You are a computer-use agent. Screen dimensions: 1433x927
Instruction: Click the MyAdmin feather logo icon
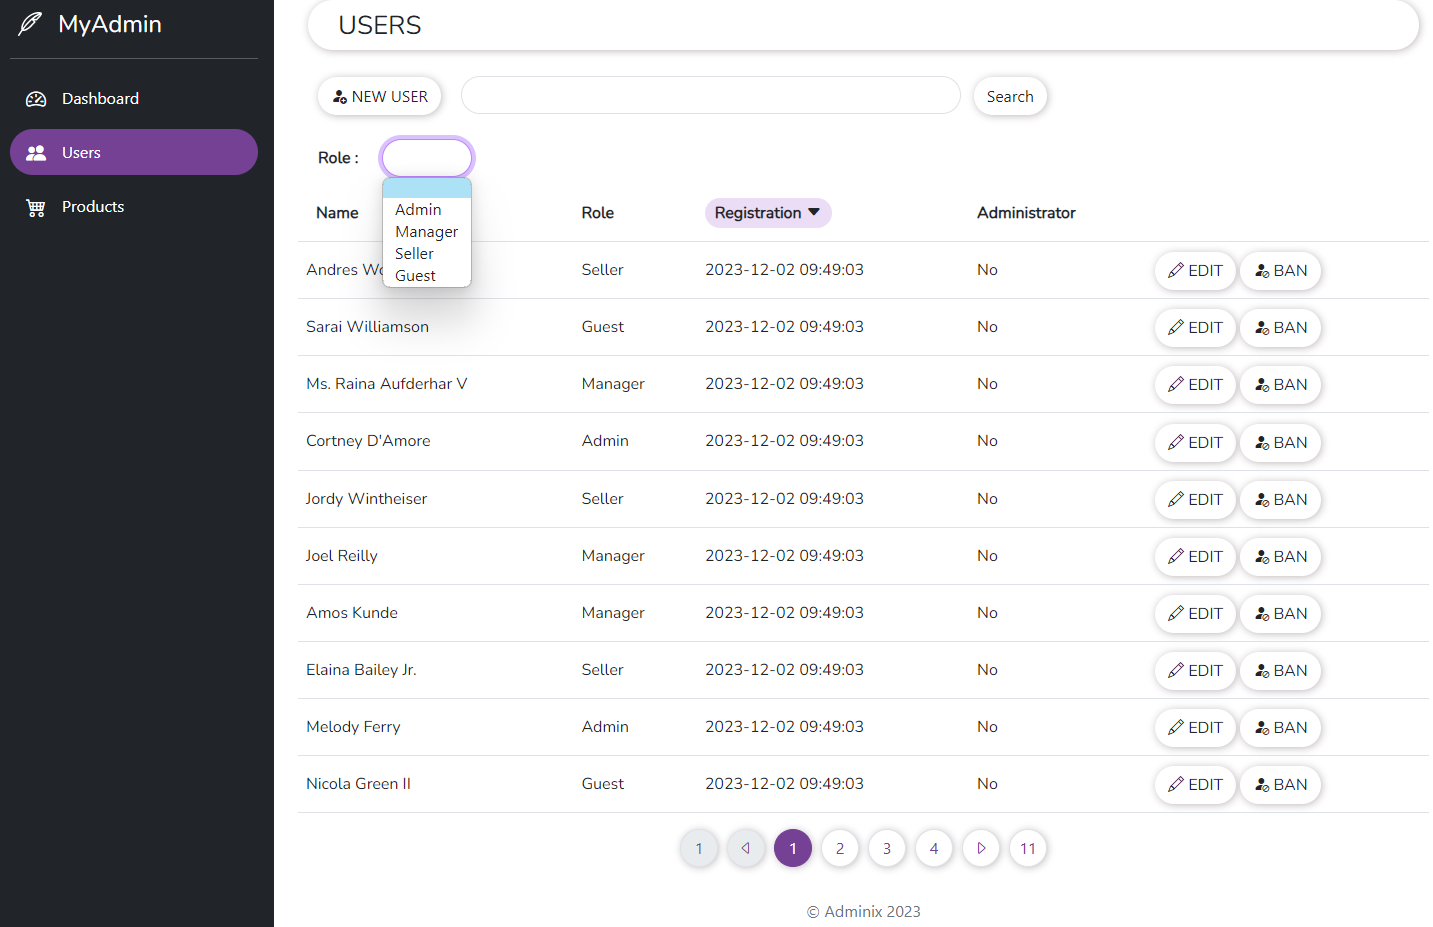pos(31,23)
